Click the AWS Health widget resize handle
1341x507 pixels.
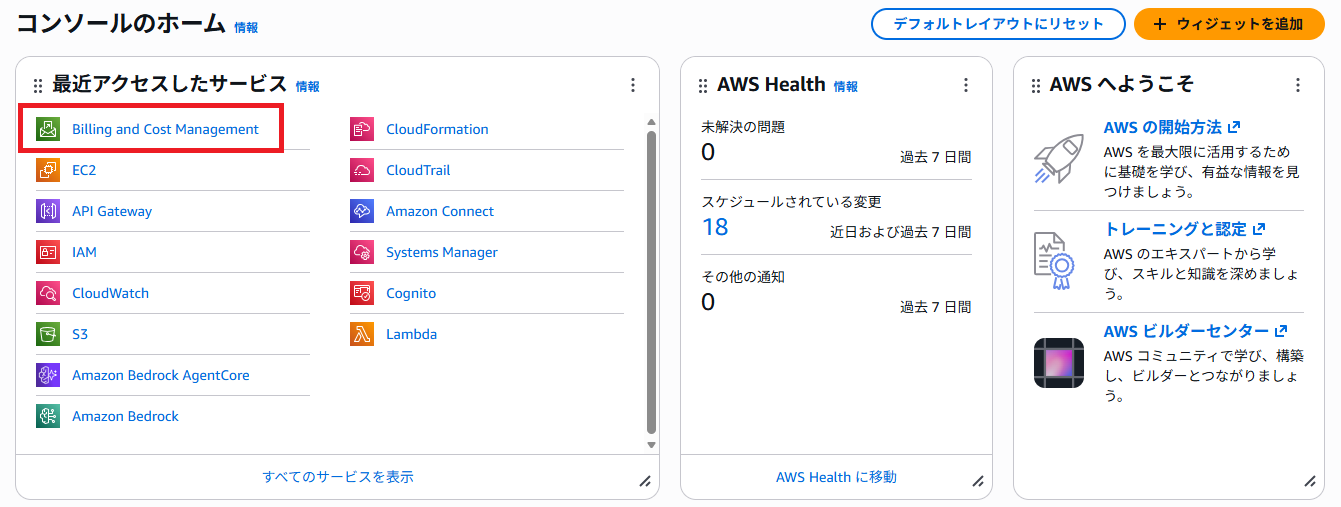(977, 481)
